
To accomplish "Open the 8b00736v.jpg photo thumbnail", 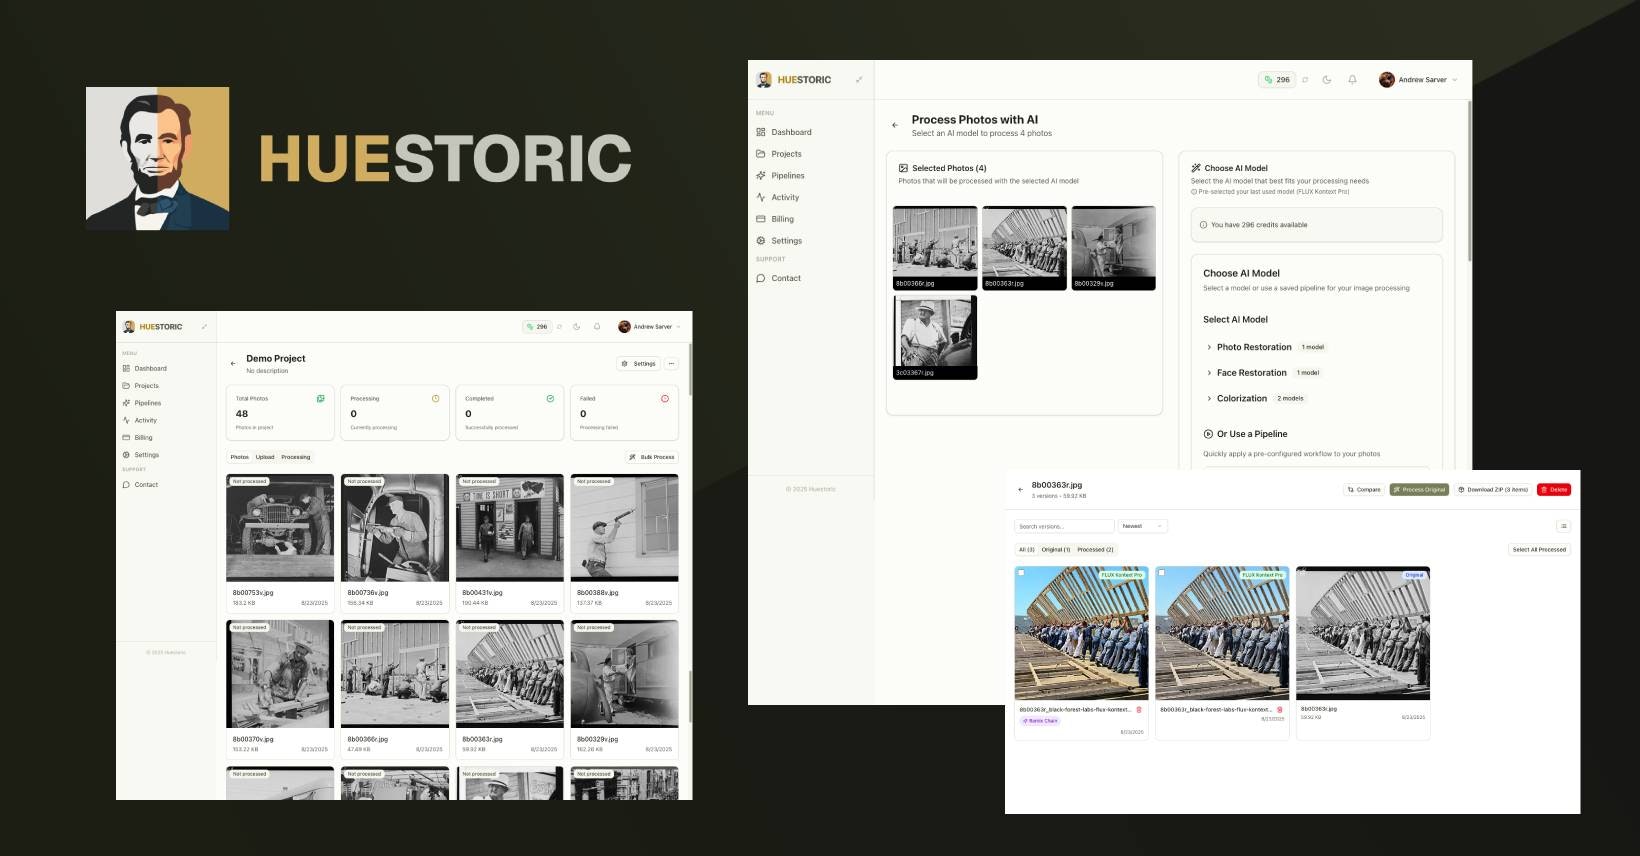I will 395,527.
